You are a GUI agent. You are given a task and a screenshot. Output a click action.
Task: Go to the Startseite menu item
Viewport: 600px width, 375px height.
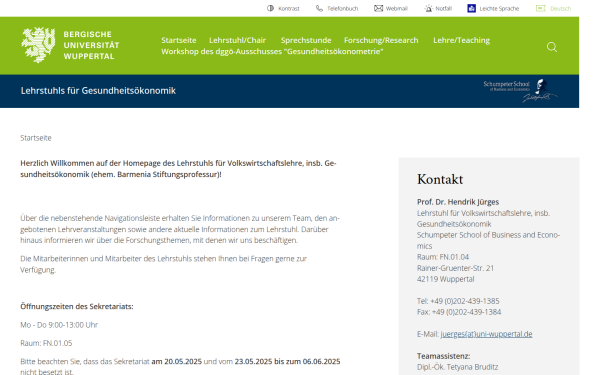(179, 40)
